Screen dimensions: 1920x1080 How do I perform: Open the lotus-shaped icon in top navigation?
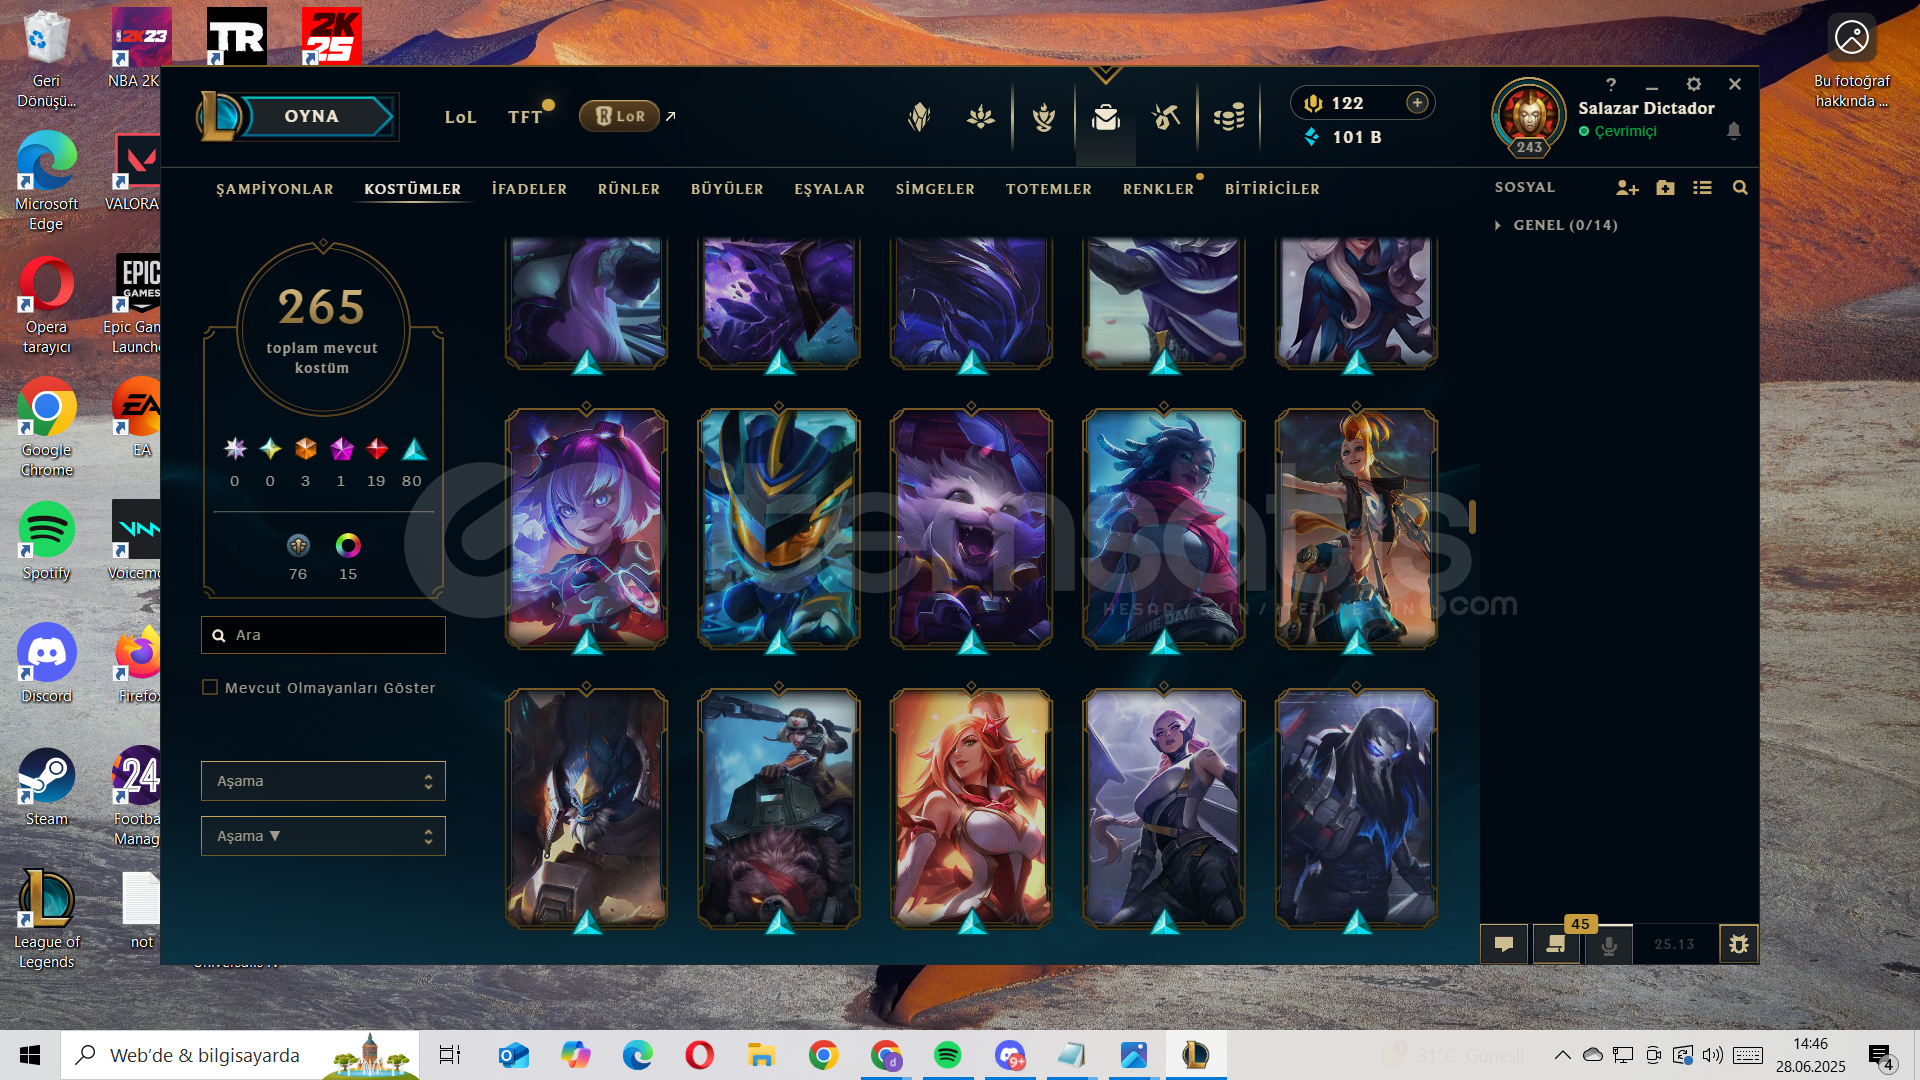pos(981,117)
